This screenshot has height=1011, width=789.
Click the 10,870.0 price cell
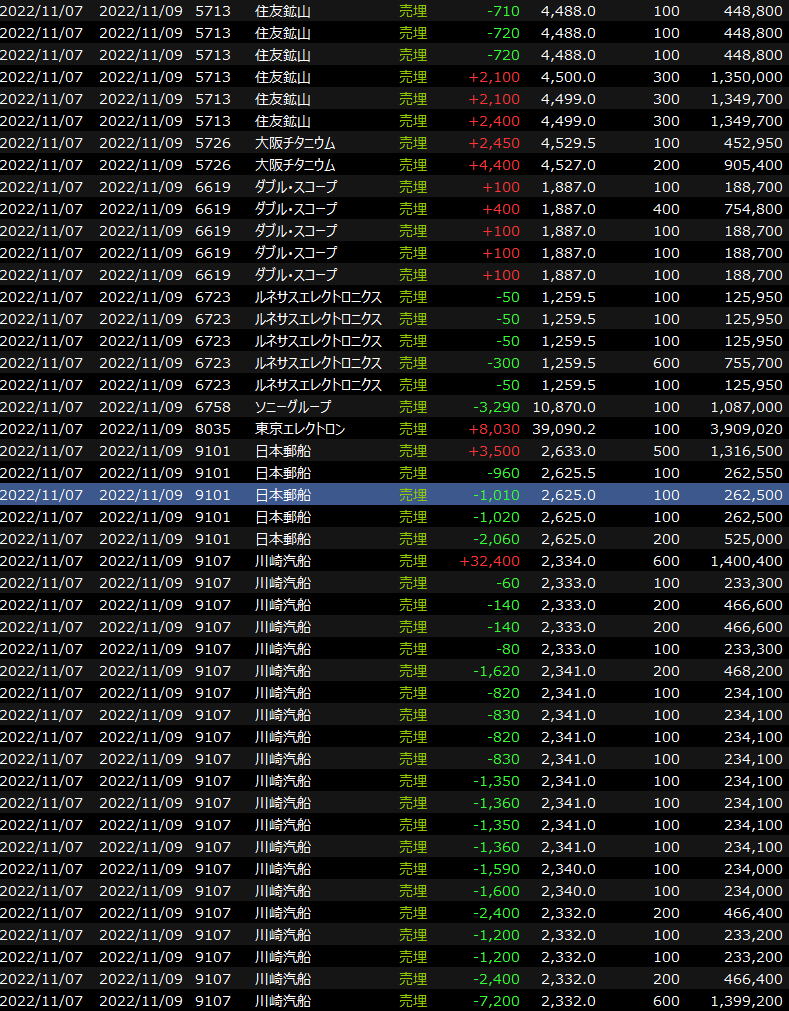pos(567,407)
